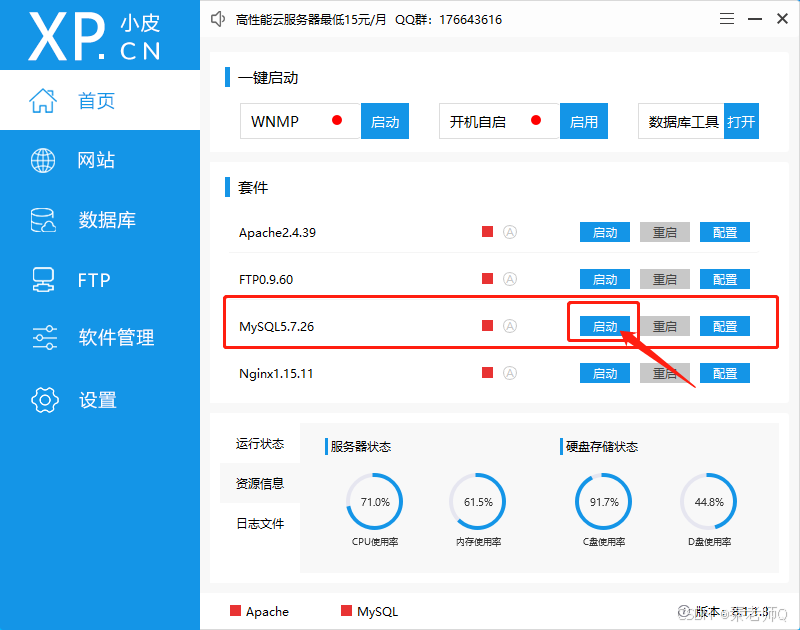
Task: Click the gear icon for 设置
Action: coord(45,400)
